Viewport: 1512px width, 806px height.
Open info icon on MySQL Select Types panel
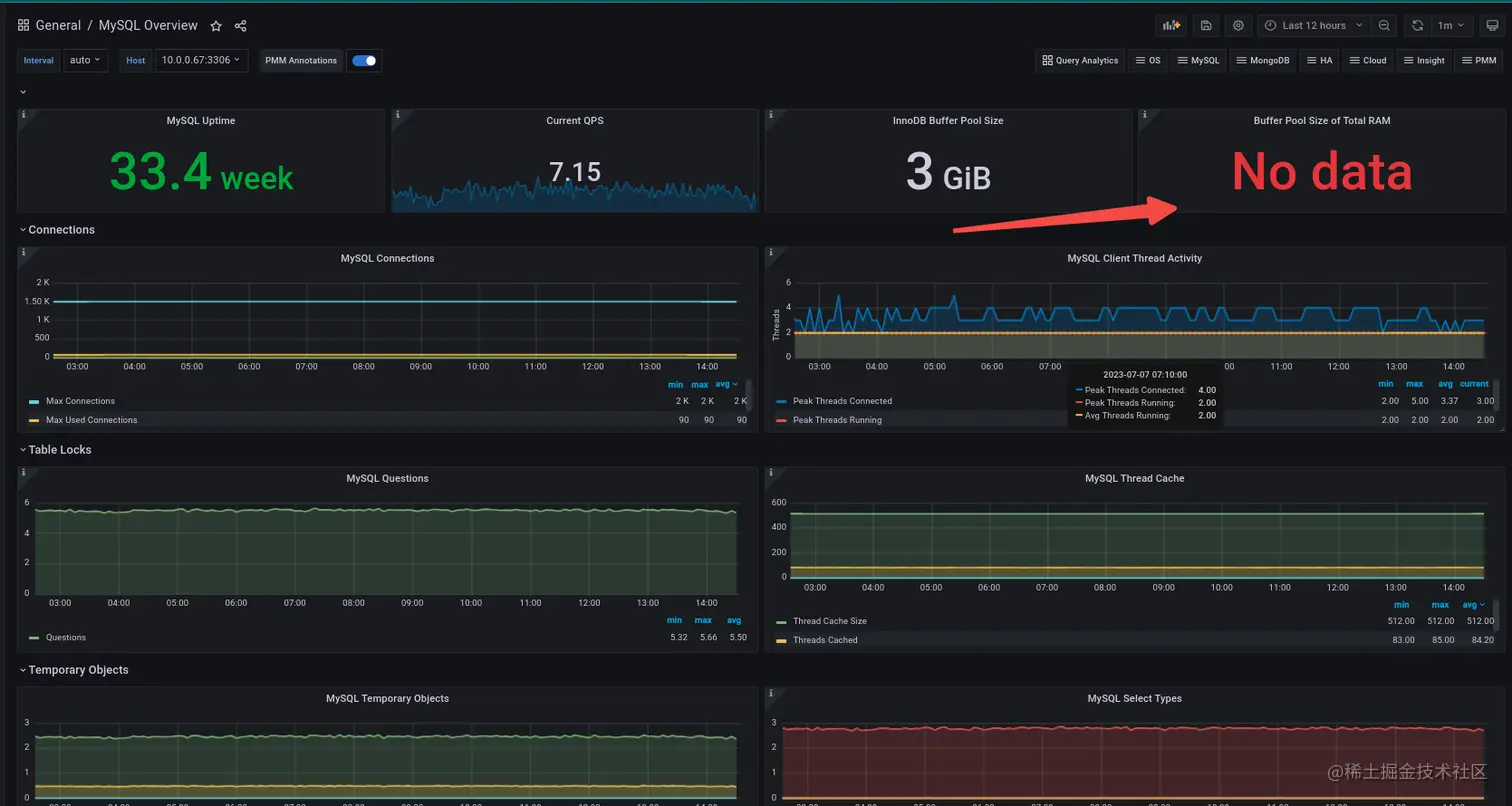[x=771, y=692]
